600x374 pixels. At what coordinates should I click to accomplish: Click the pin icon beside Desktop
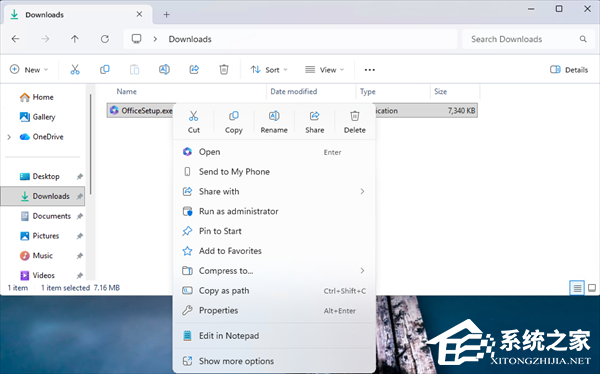coord(80,176)
